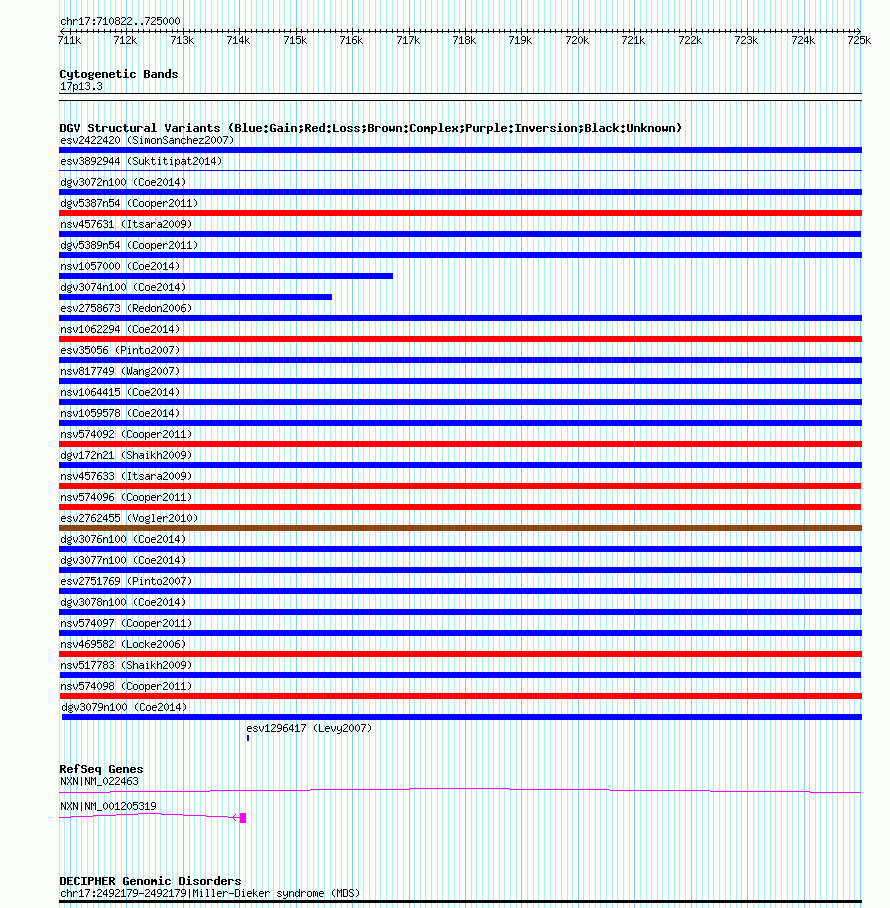Open the esv2751769 (Pinto2007) variant

point(126,581)
